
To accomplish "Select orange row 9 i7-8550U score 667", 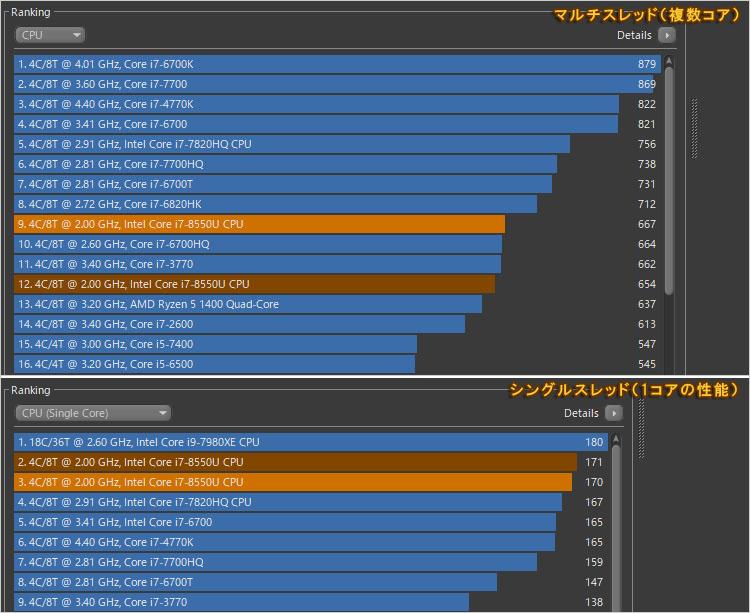I will pyautogui.click(x=337, y=224).
